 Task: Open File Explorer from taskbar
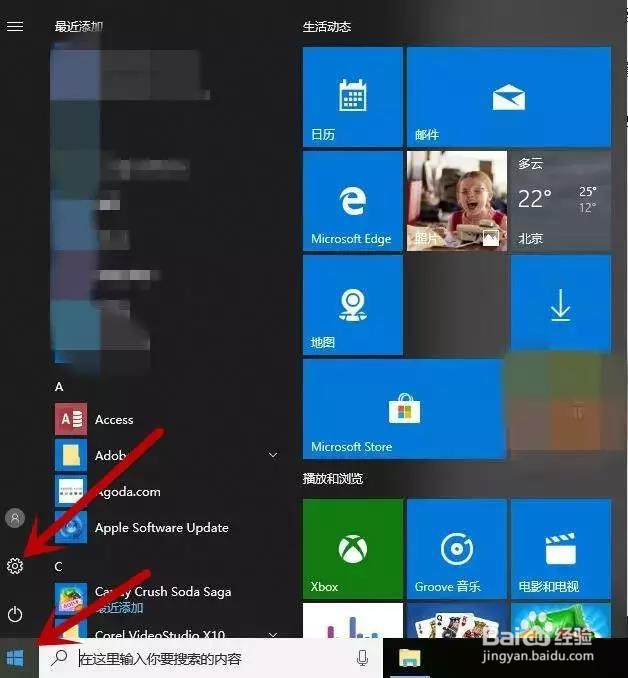point(409,658)
